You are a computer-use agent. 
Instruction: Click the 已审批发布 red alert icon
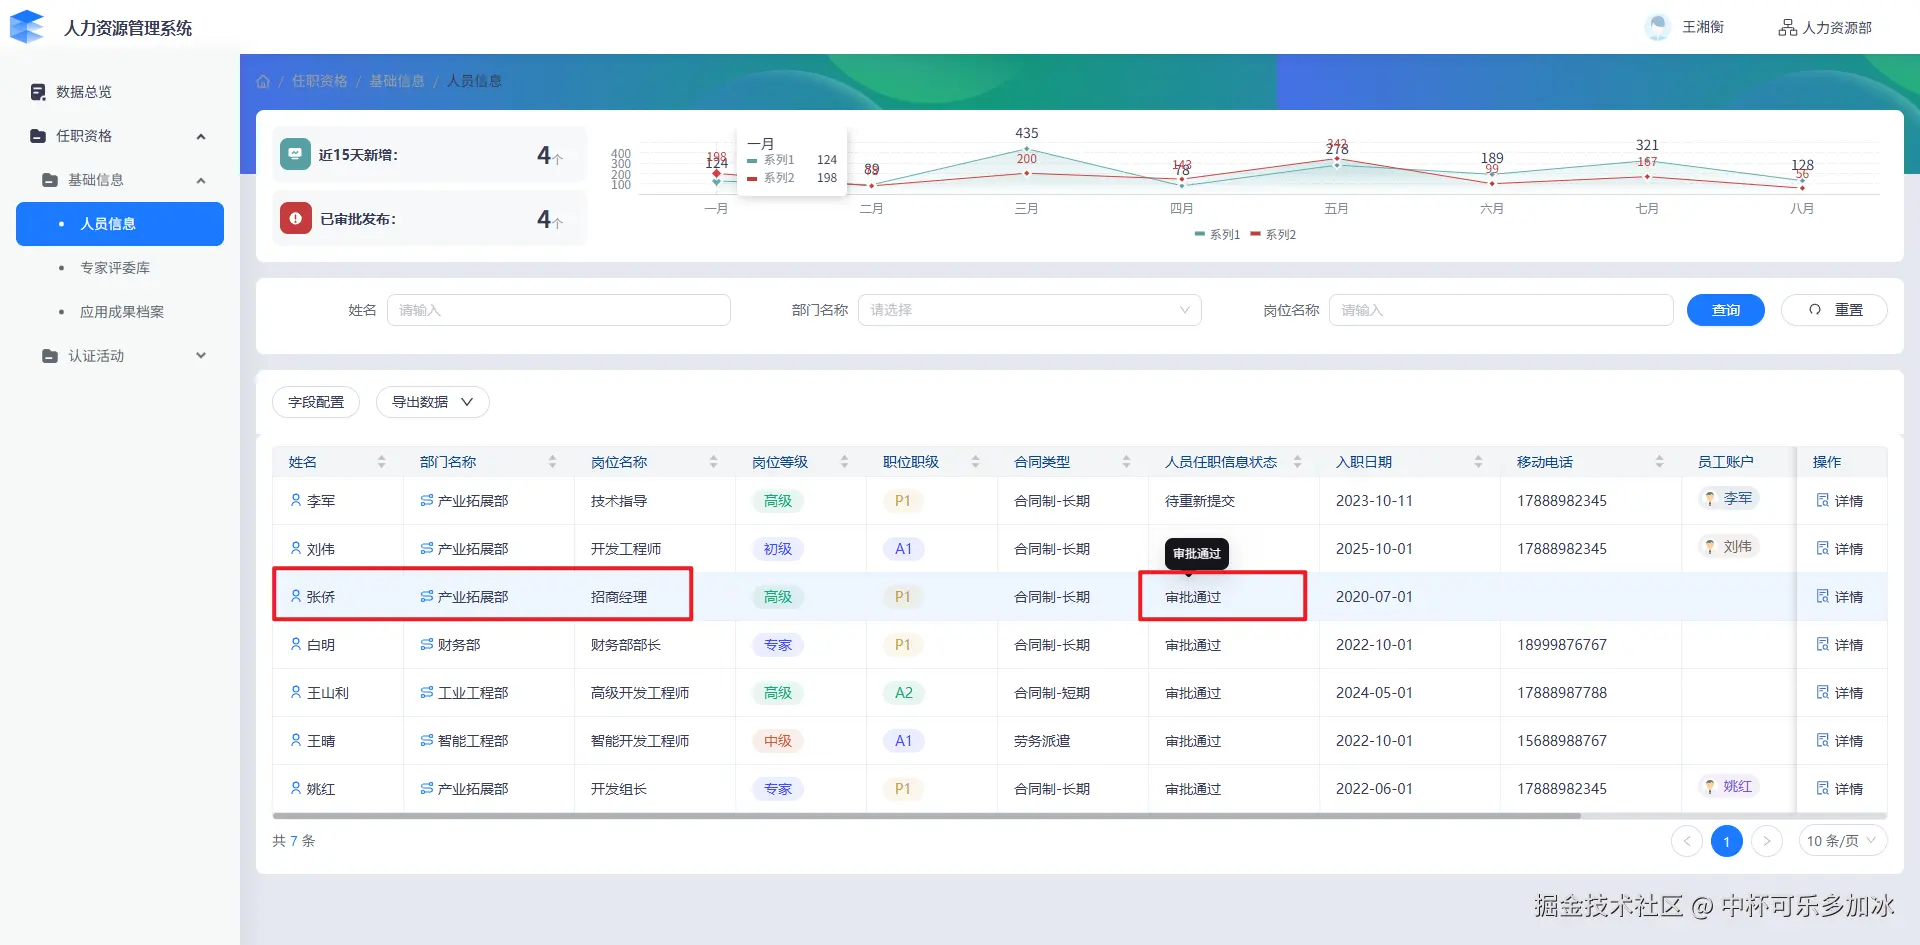coord(295,218)
